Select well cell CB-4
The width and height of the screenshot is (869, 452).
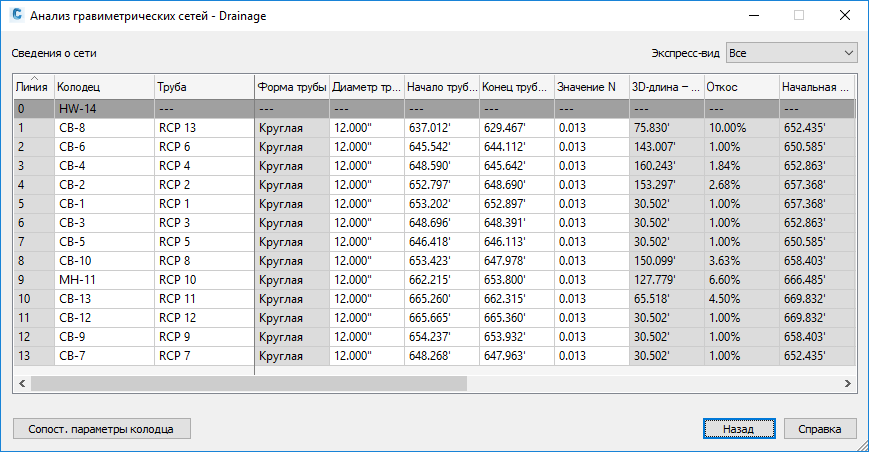[104, 166]
